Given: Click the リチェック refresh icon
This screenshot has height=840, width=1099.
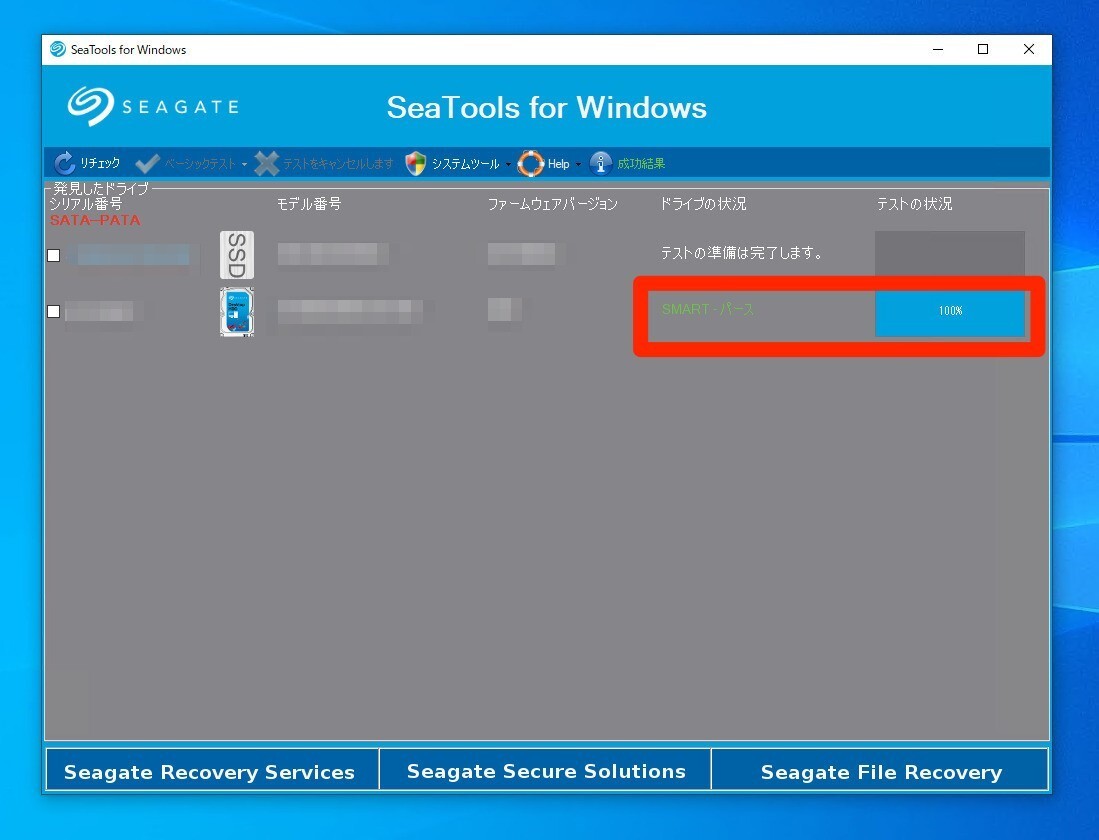Looking at the screenshot, I should point(64,163).
